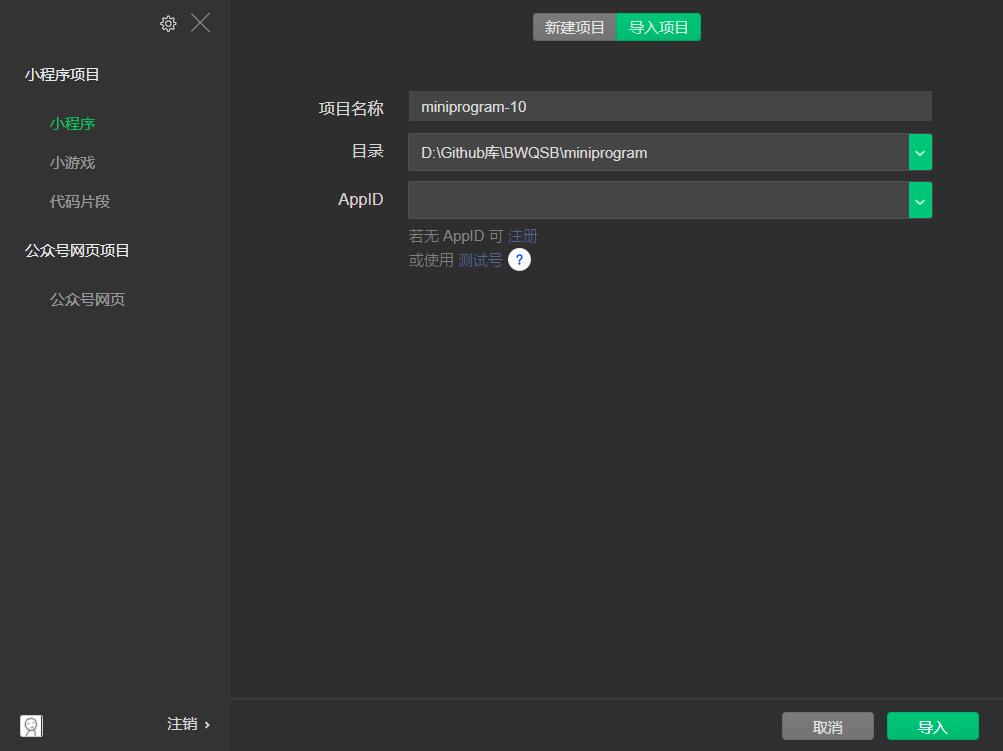Screen dimensions: 1003x751
Task: Click the 公众号网页项目 section heading
Action: click(77, 250)
